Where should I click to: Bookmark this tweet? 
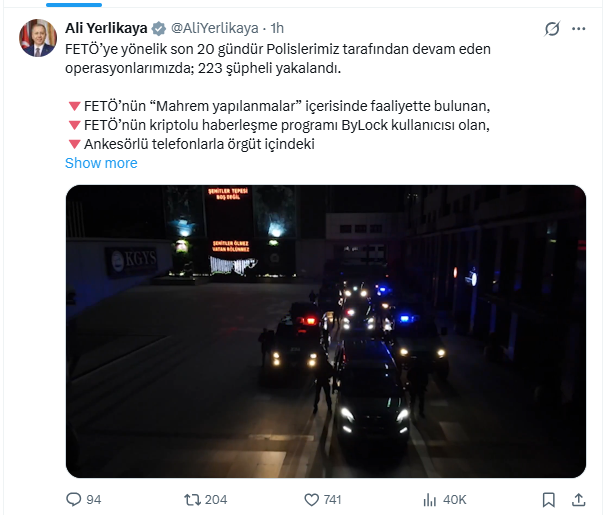(x=549, y=500)
